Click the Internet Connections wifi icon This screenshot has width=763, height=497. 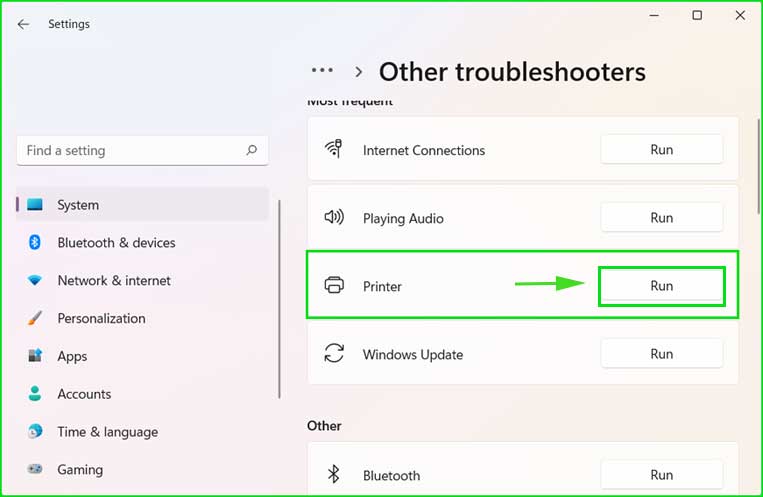[x=334, y=148]
